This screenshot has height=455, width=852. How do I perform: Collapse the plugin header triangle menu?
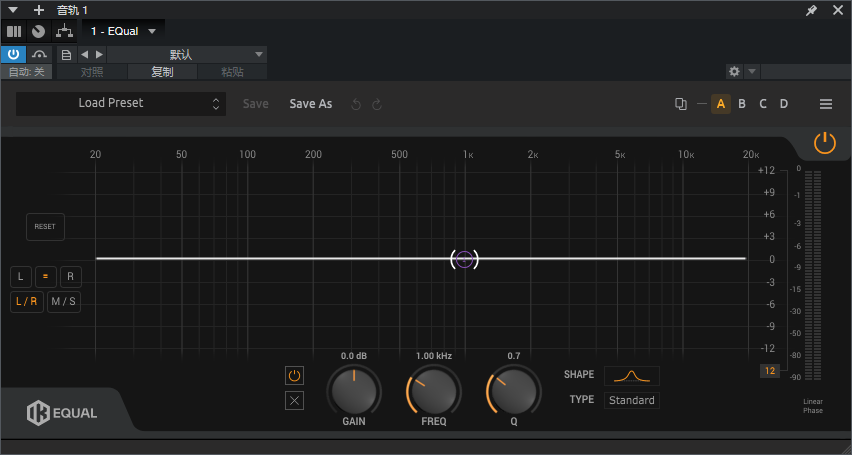tap(13, 10)
